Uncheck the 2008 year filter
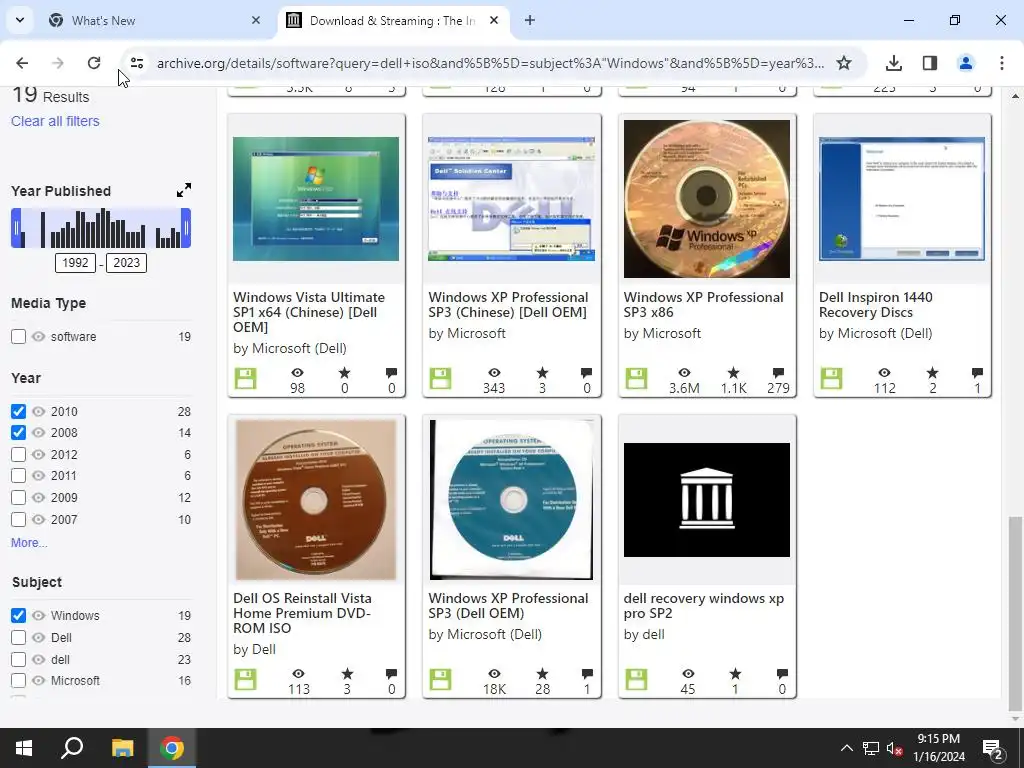Screen dimensions: 1024x768 (18, 432)
